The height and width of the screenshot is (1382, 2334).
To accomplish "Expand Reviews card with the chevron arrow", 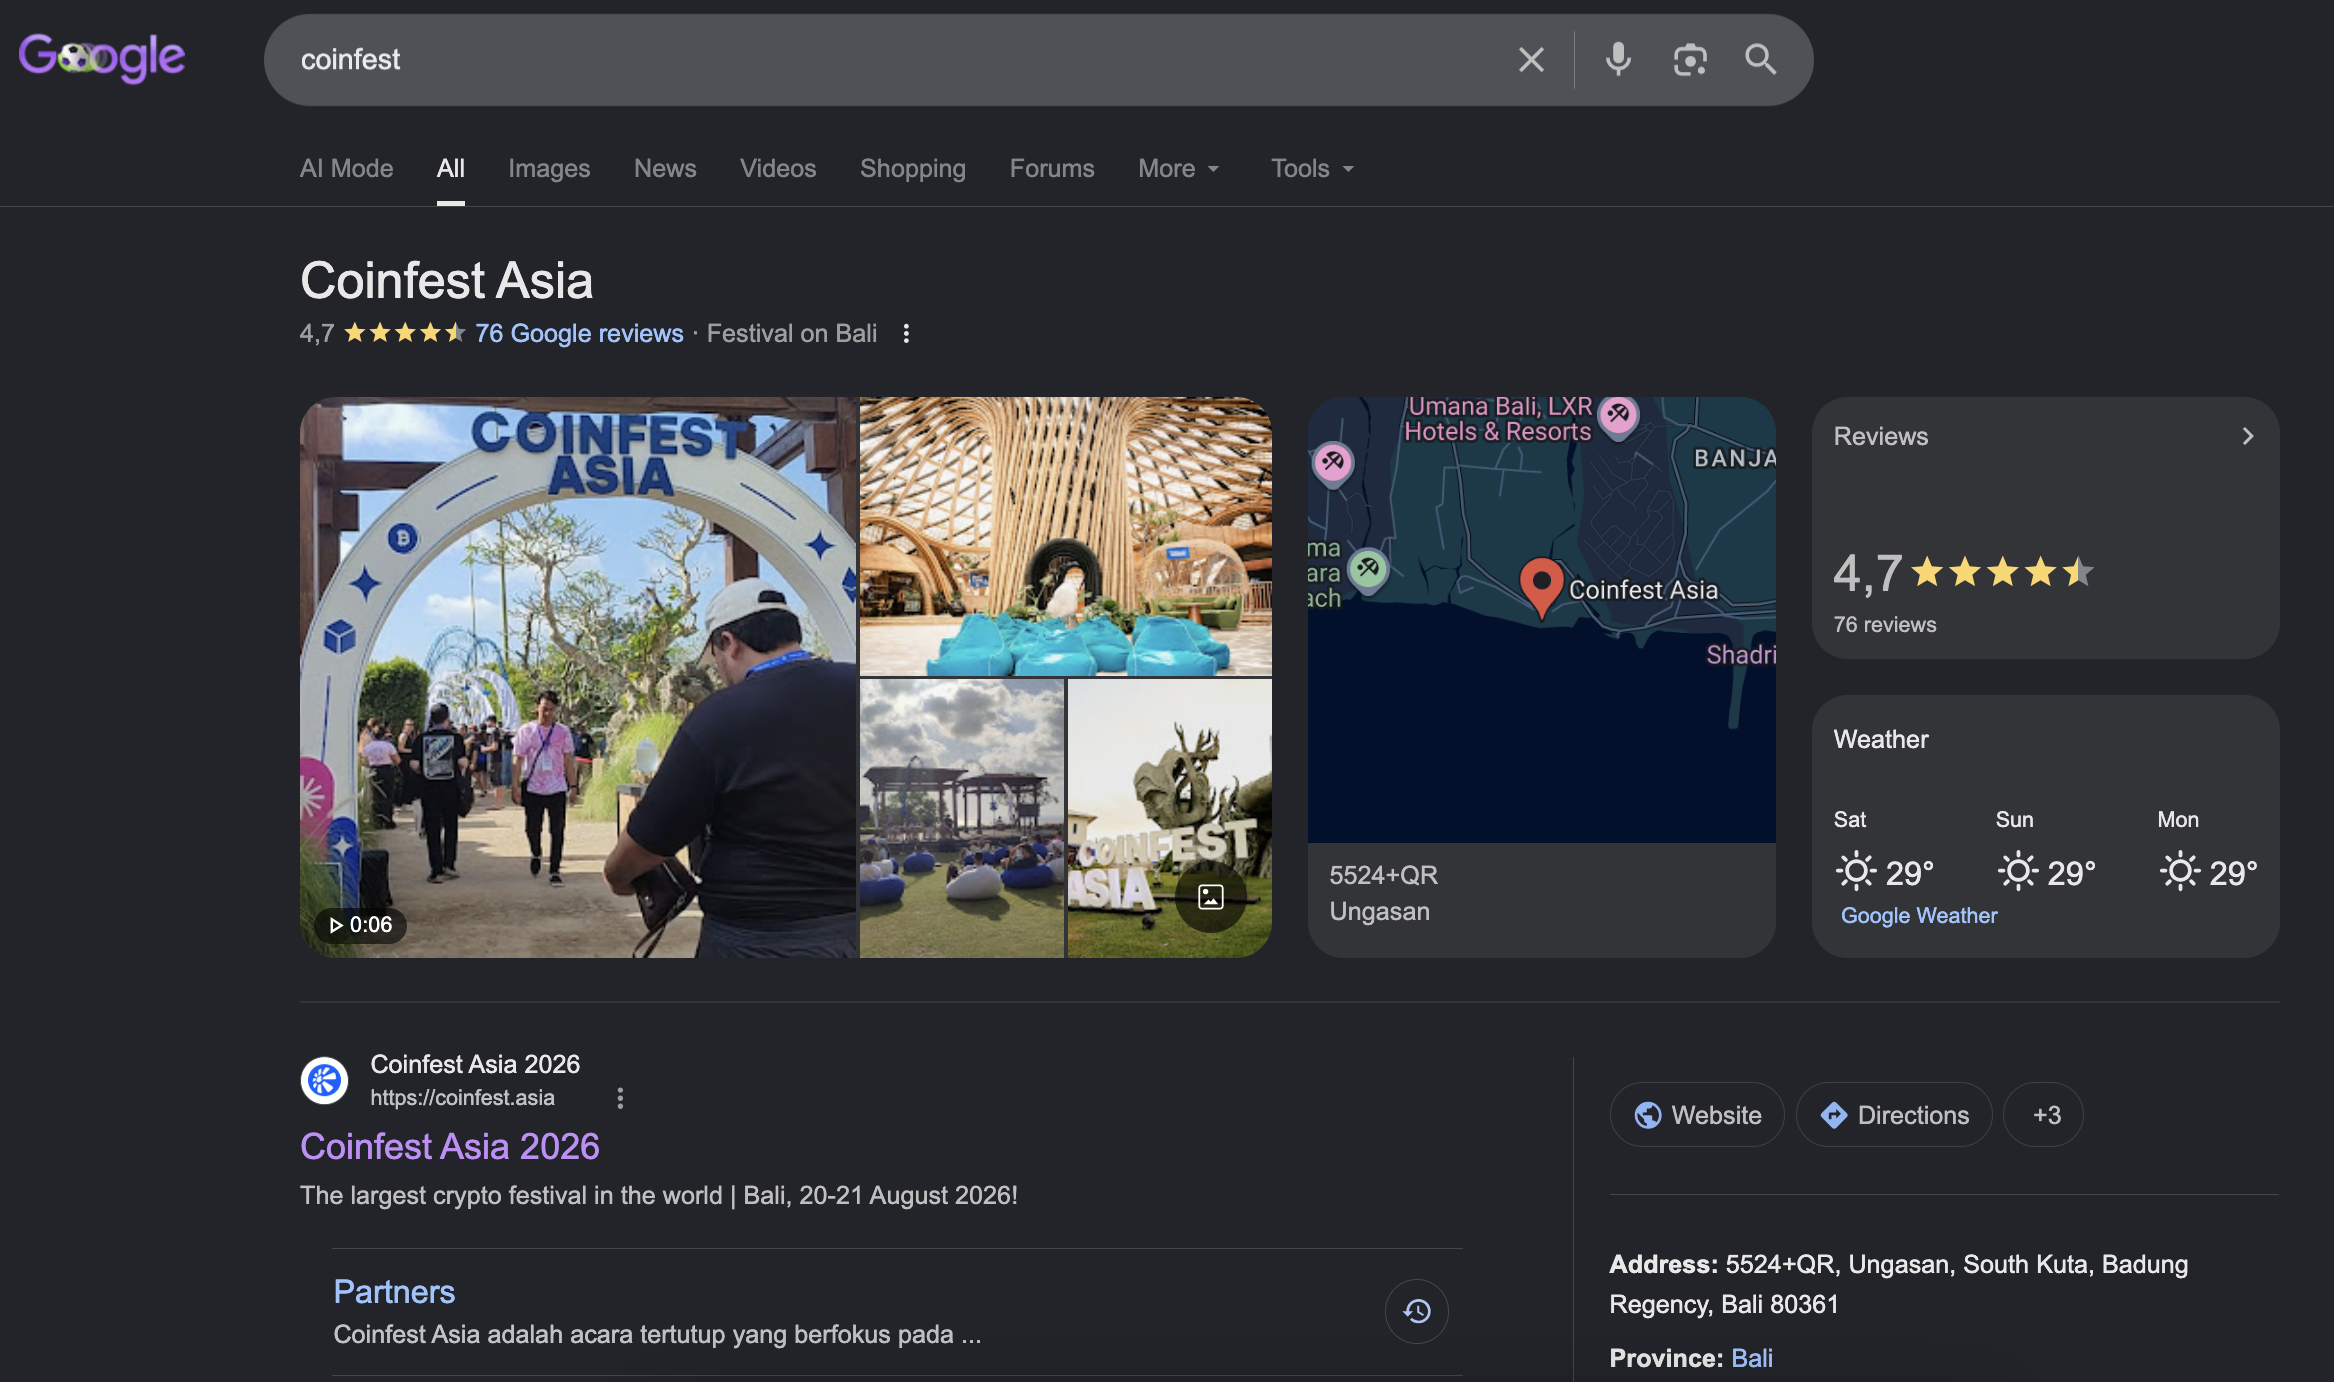I will coord(2247,436).
